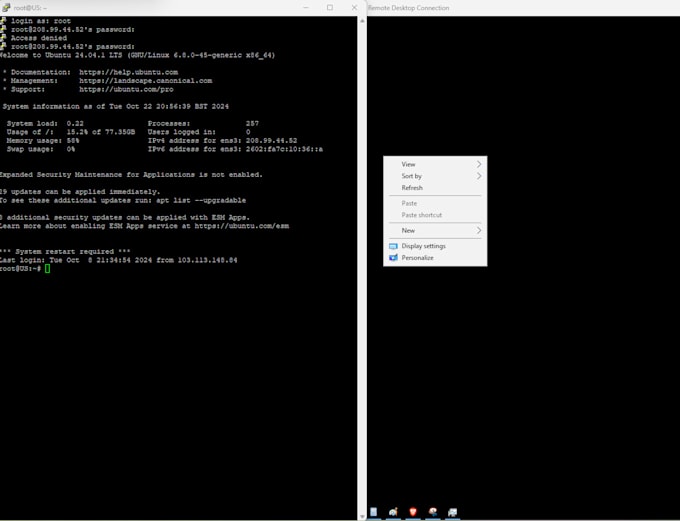Click the last login IP 103.113.148.84

click(207, 260)
